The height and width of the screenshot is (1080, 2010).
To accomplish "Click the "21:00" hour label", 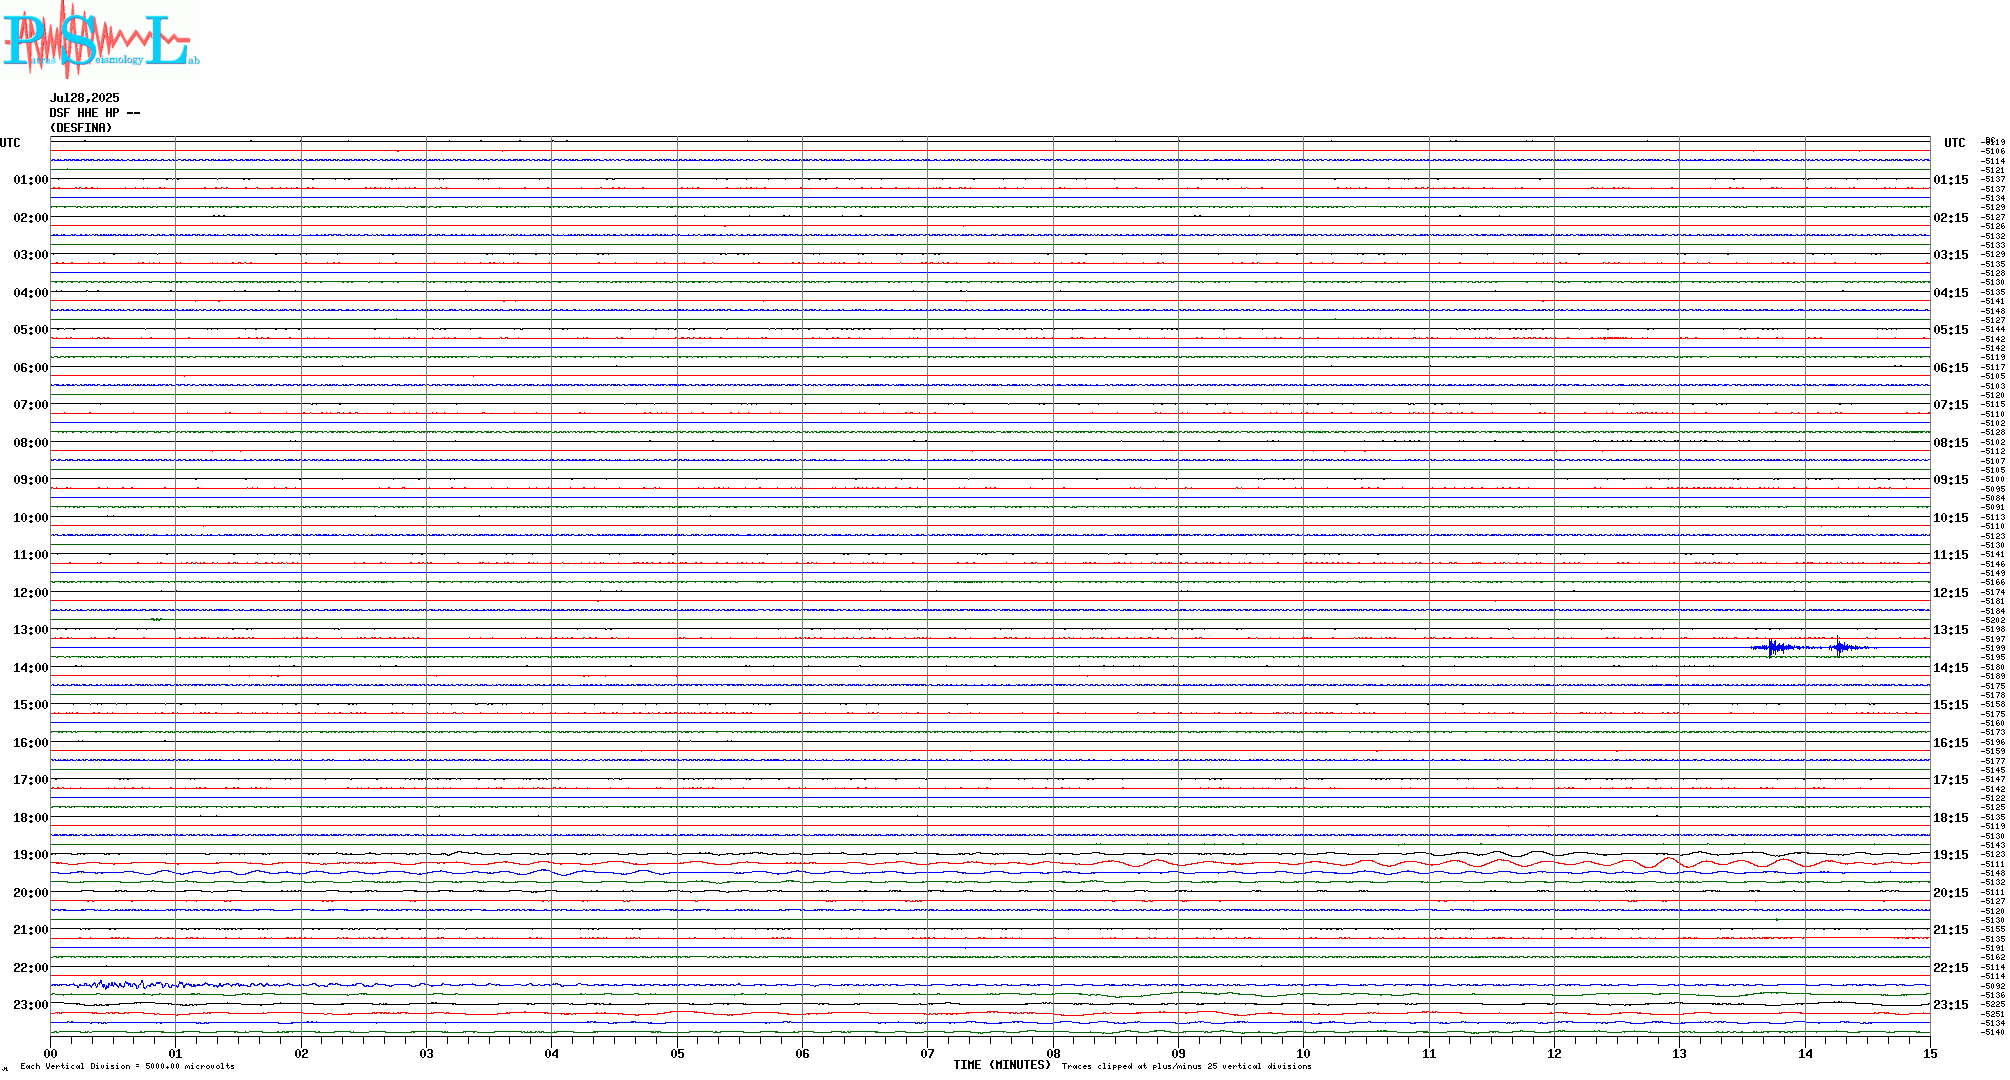I will (31, 930).
